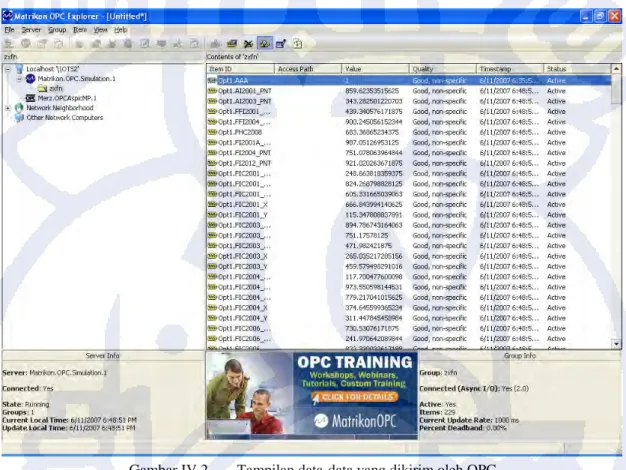
Task: Select the Opt1.FI2001A item row
Action: tap(409, 143)
